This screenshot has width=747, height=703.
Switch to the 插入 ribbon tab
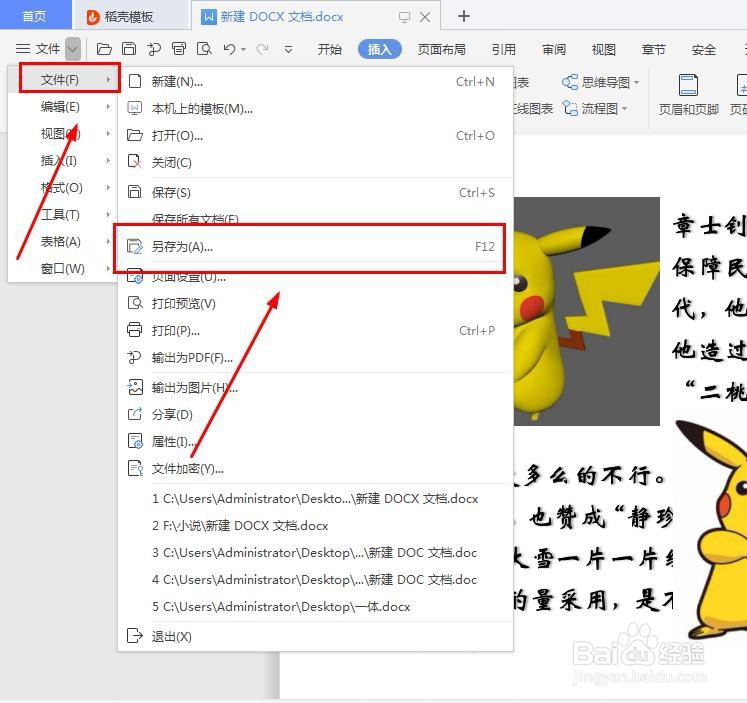[380, 49]
